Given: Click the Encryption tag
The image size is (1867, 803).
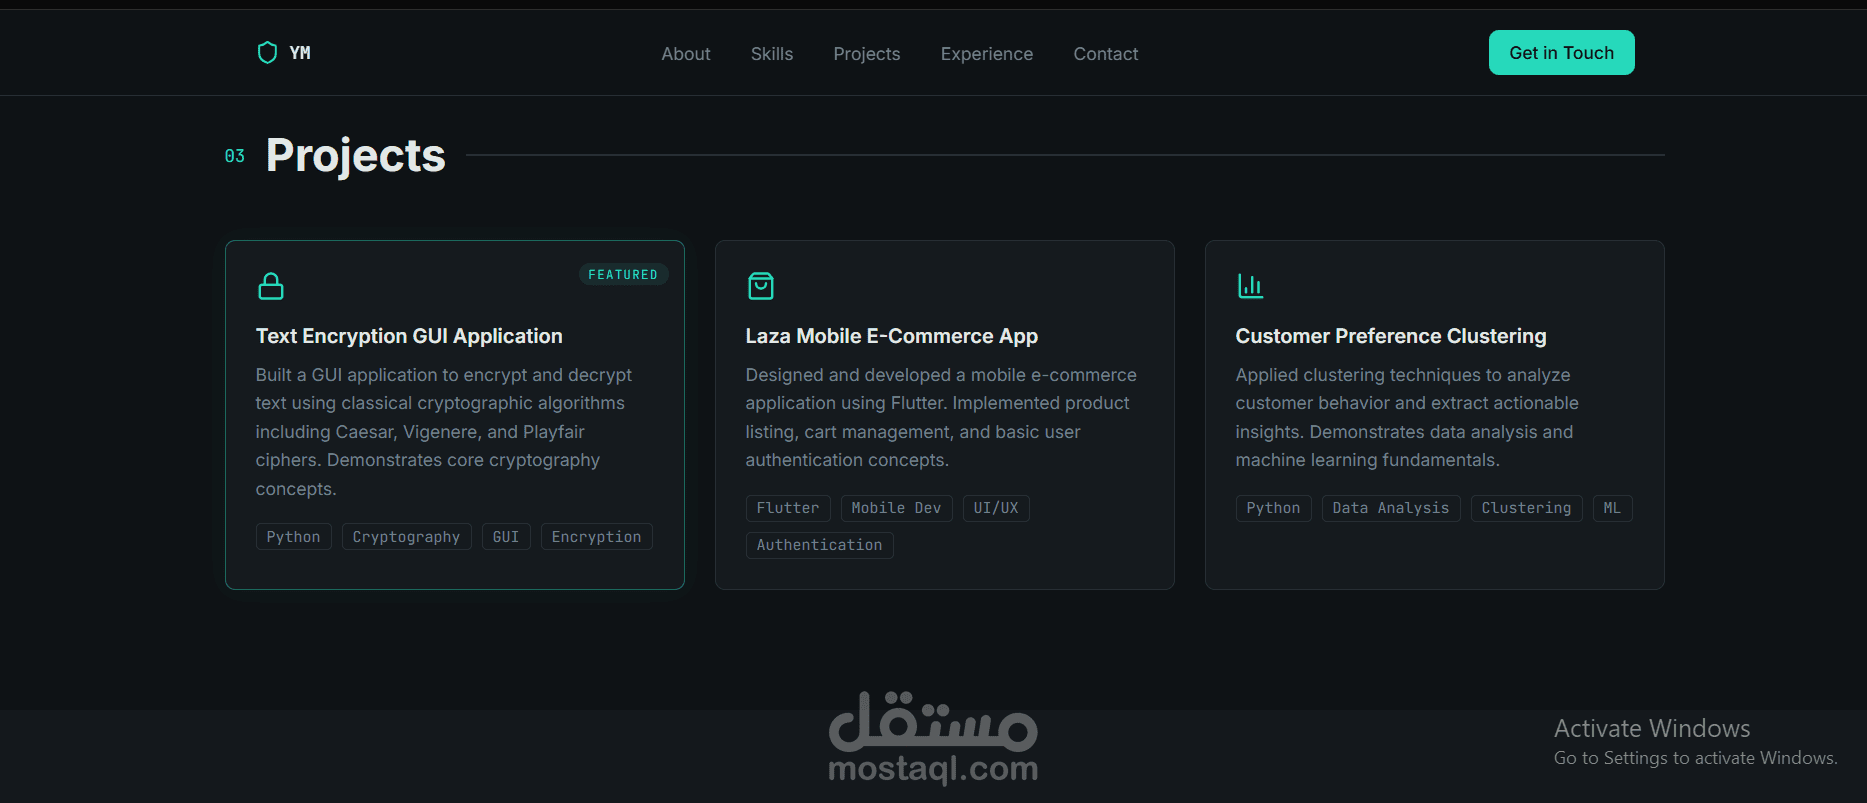Looking at the screenshot, I should 597,537.
